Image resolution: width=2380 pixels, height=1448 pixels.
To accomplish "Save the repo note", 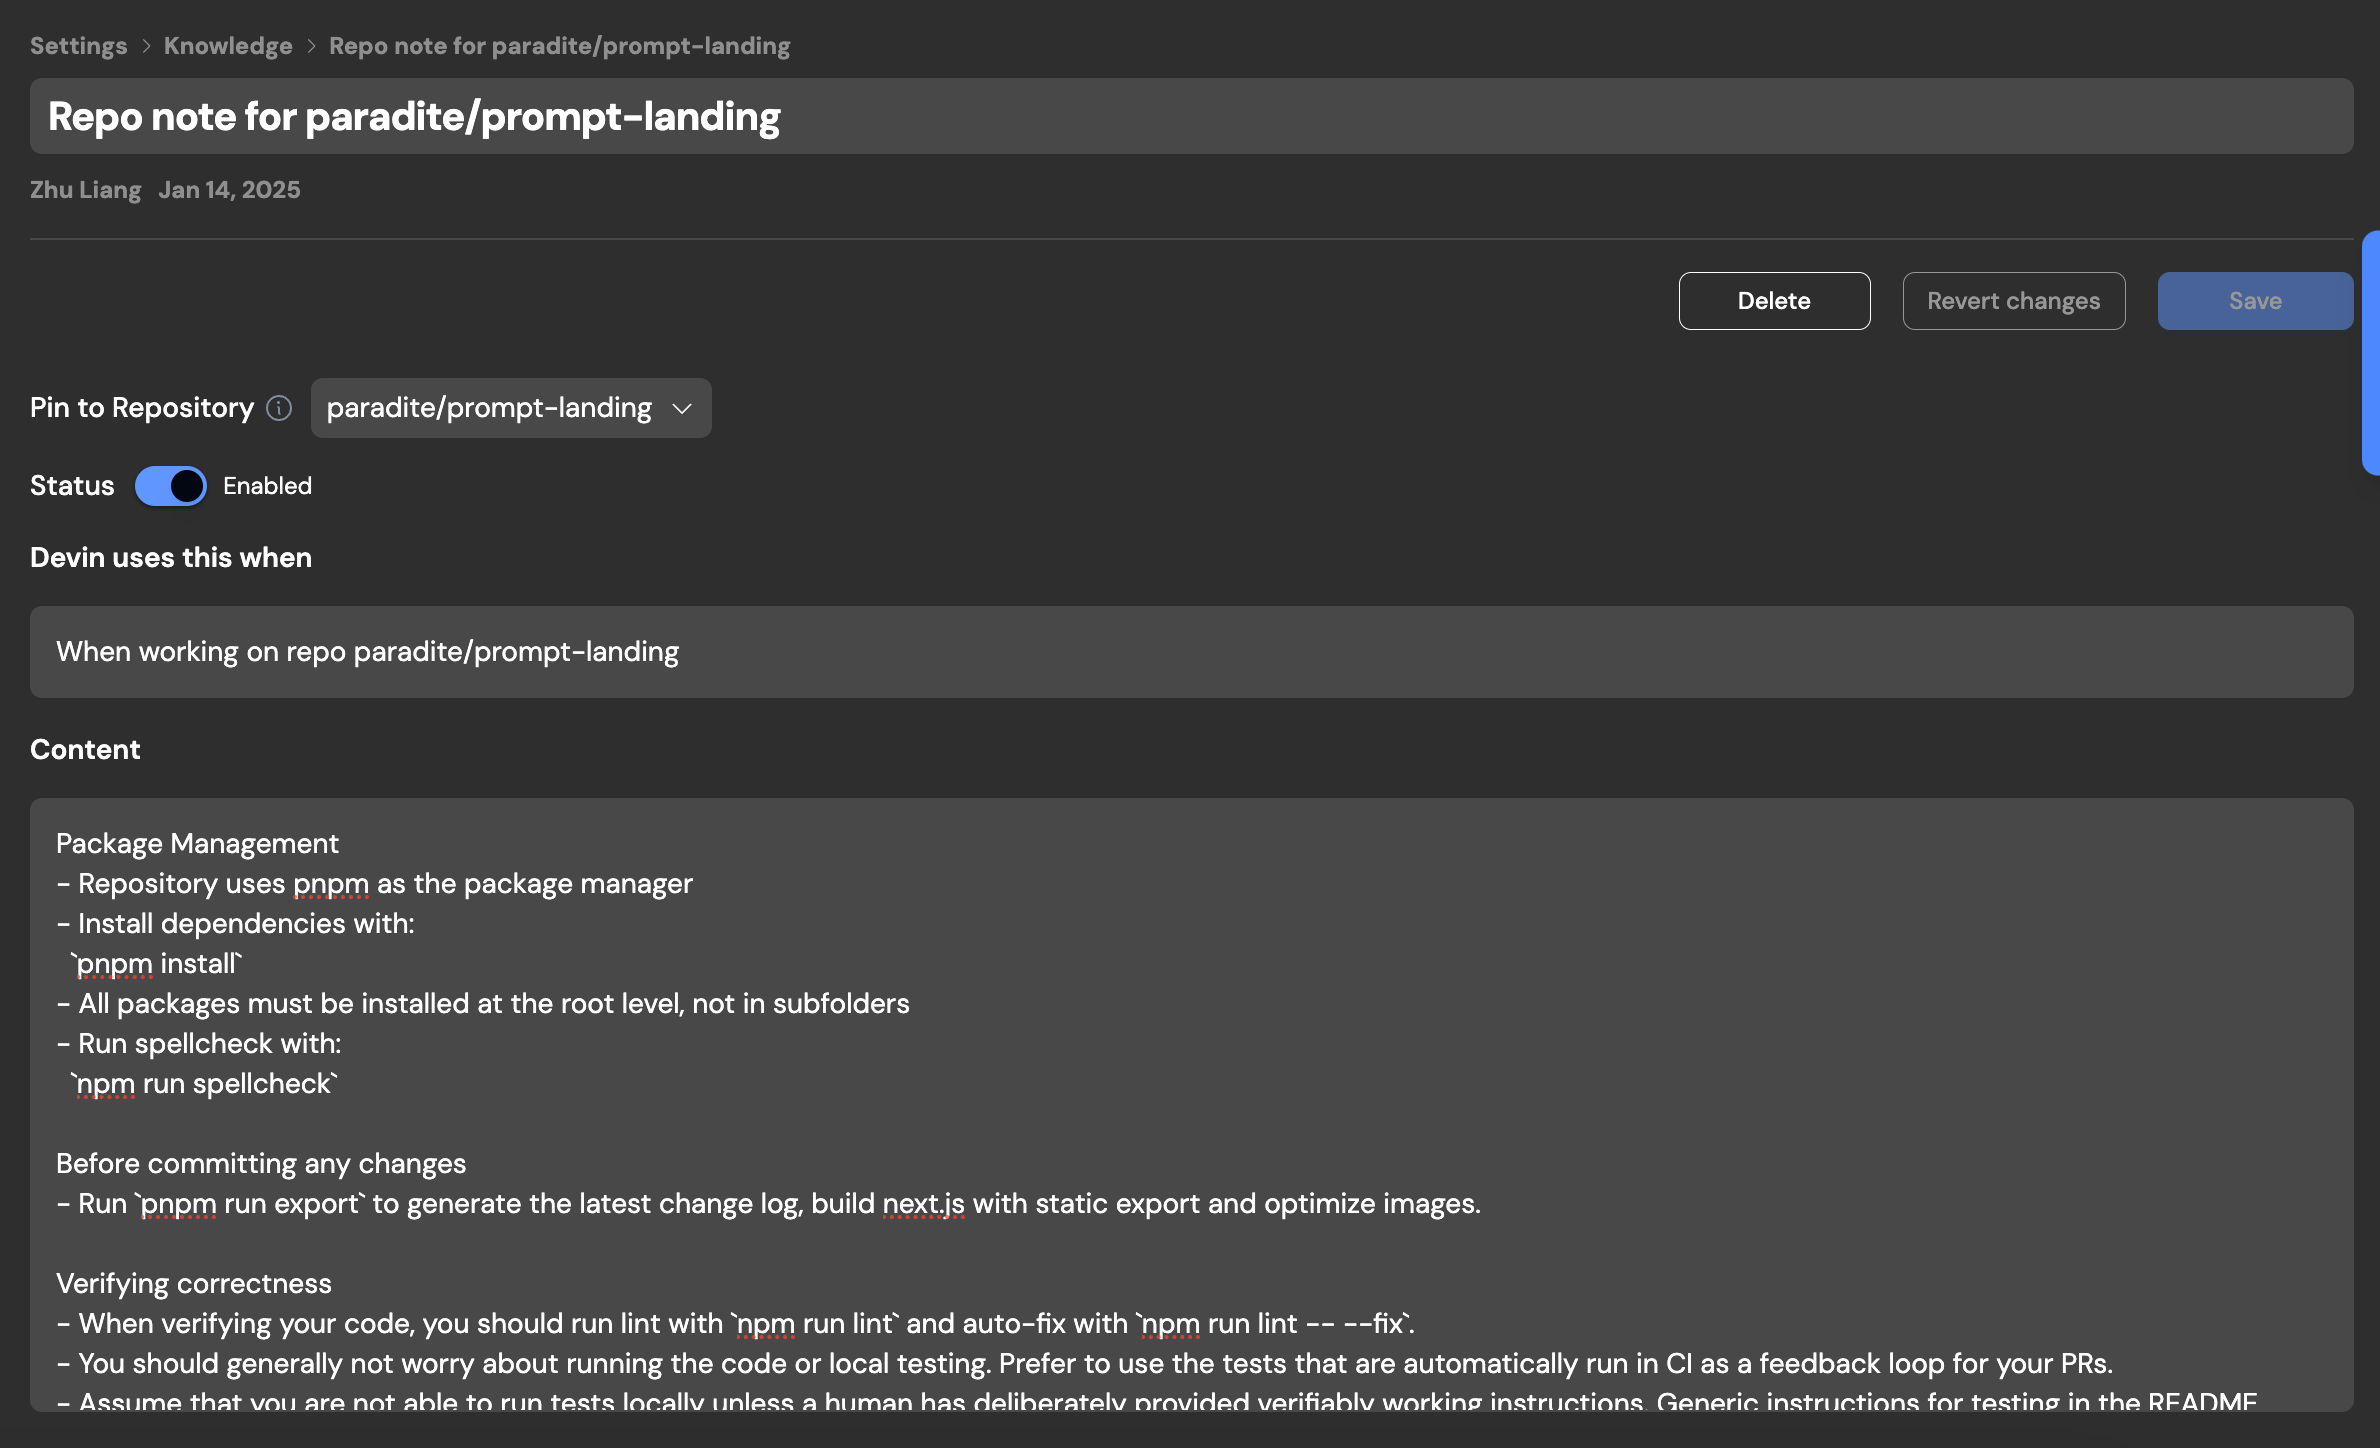I will tap(2254, 301).
